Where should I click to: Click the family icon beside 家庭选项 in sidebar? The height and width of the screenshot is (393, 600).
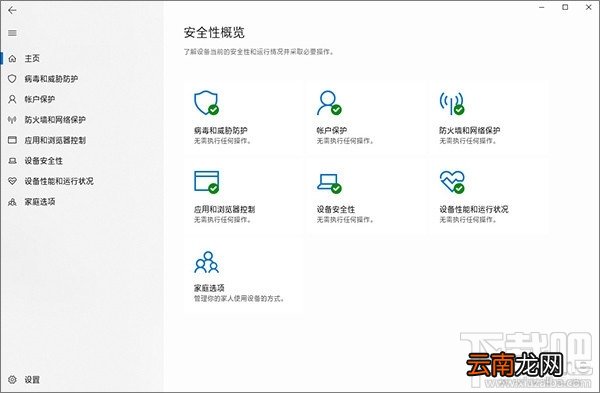pyautogui.click(x=12, y=202)
